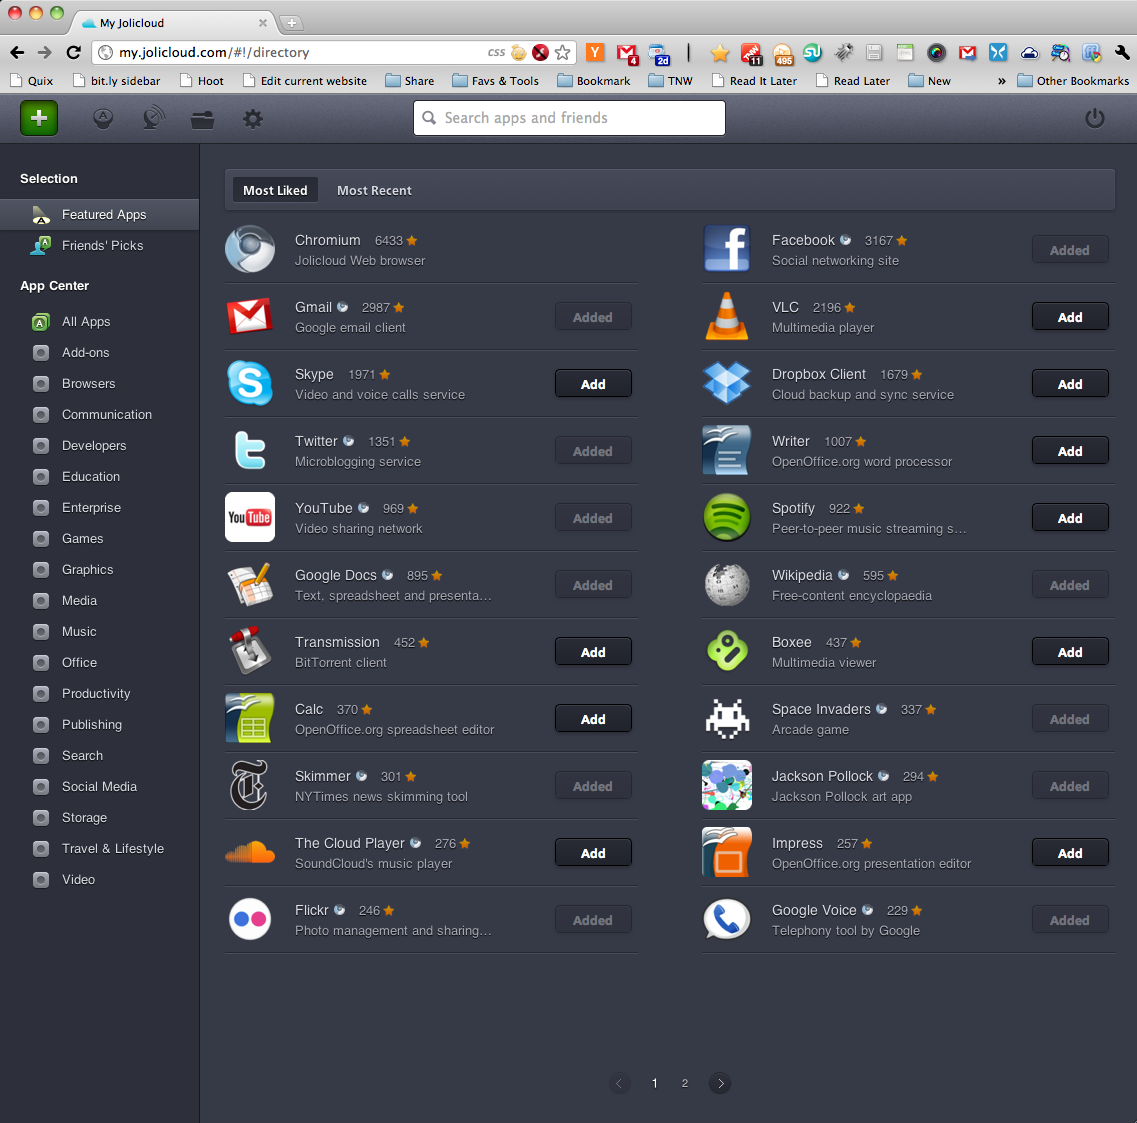This screenshot has width=1137, height=1123.
Task: Click the Jackson Pollock app icon
Action: click(727, 785)
